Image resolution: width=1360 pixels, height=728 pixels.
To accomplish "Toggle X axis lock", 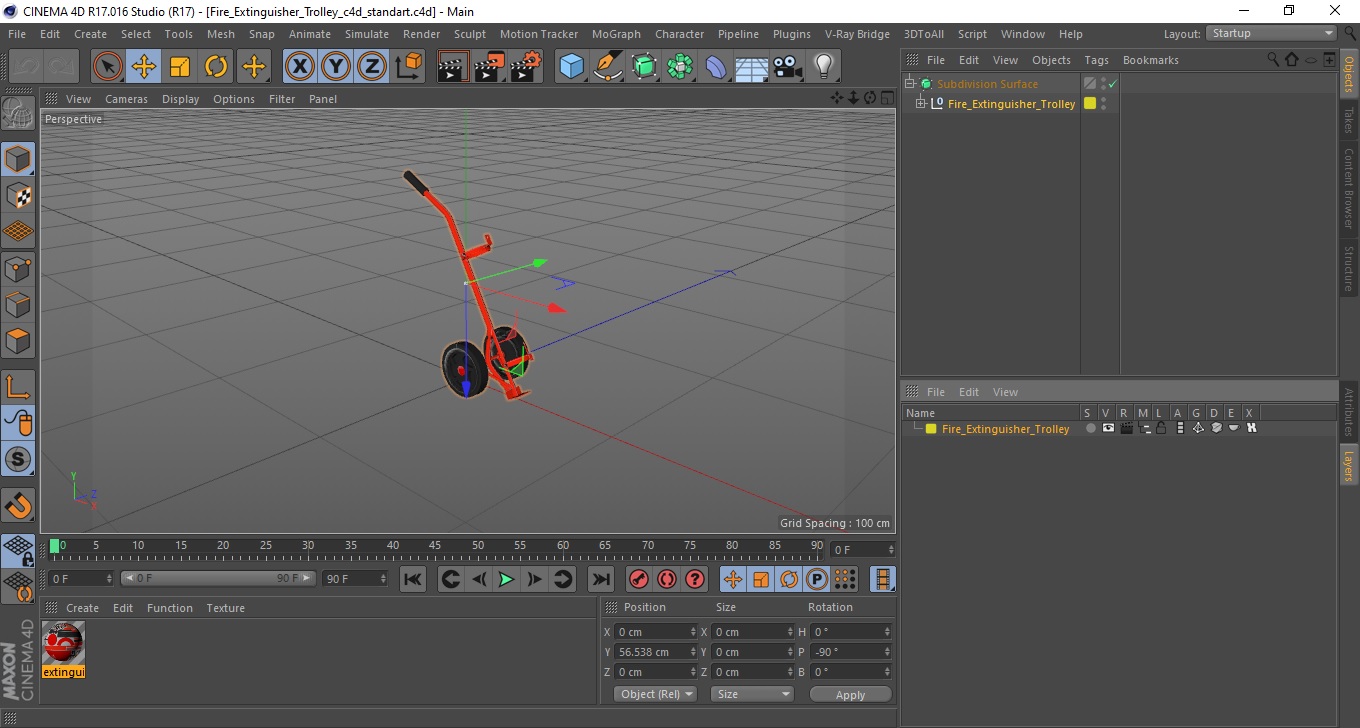I will 300,67.
